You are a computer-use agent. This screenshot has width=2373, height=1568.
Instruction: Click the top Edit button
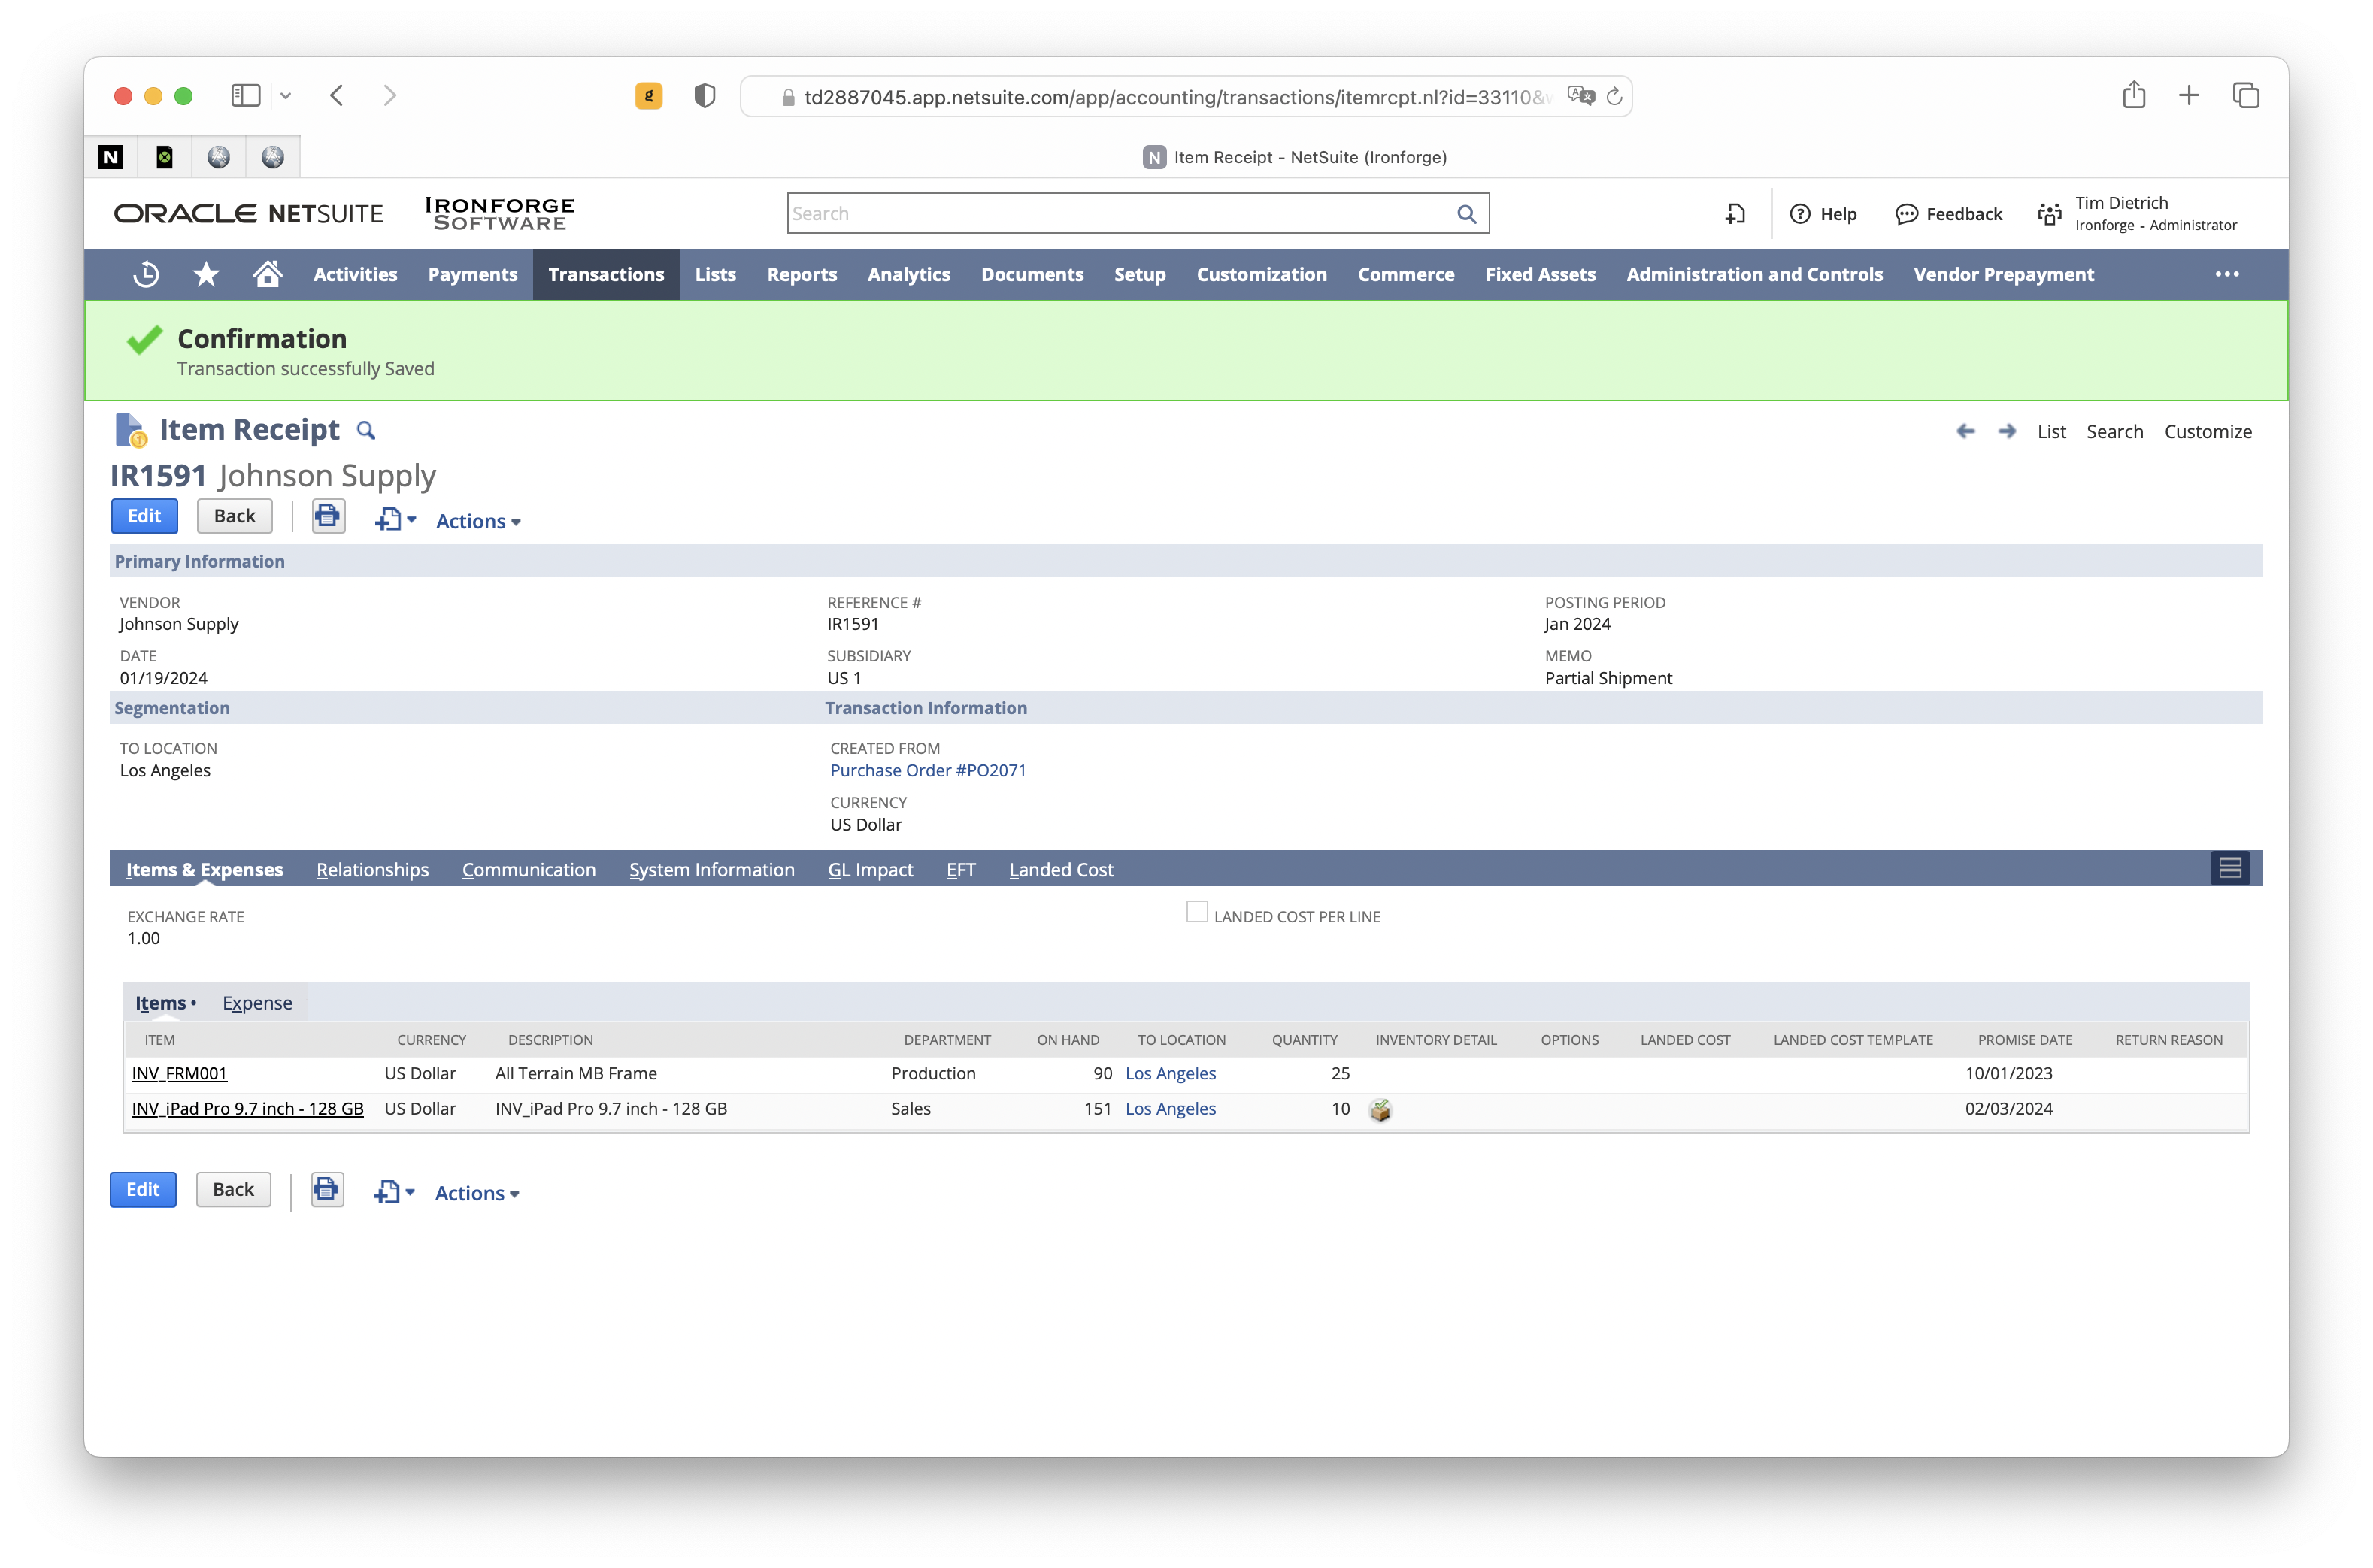144,516
